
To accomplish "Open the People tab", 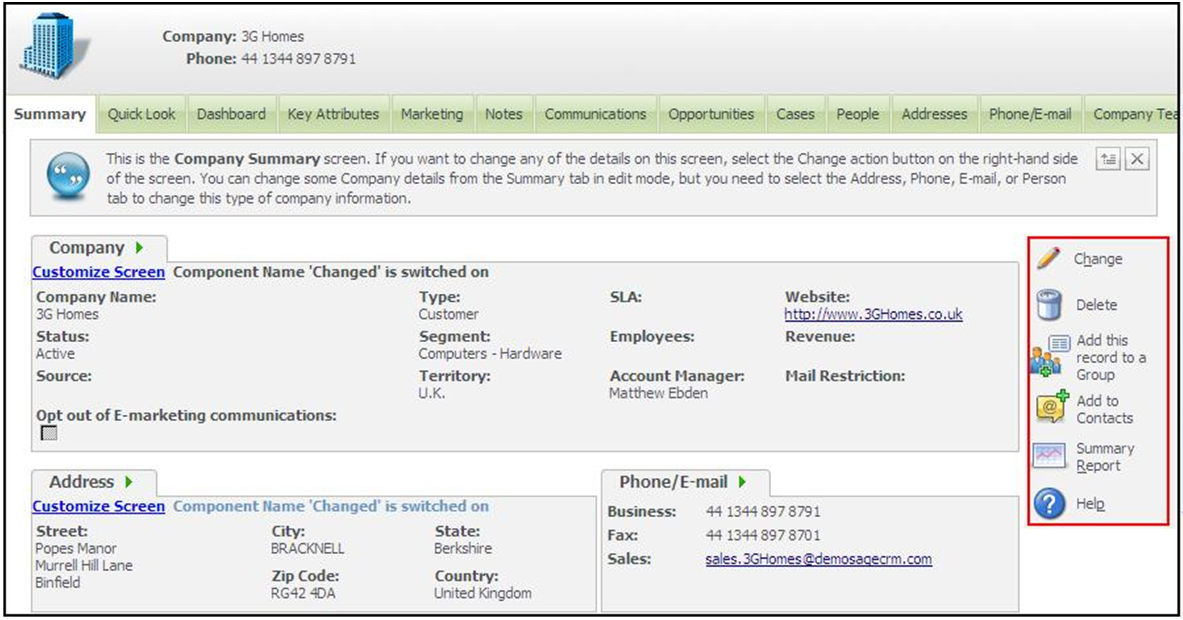I will click(x=858, y=114).
